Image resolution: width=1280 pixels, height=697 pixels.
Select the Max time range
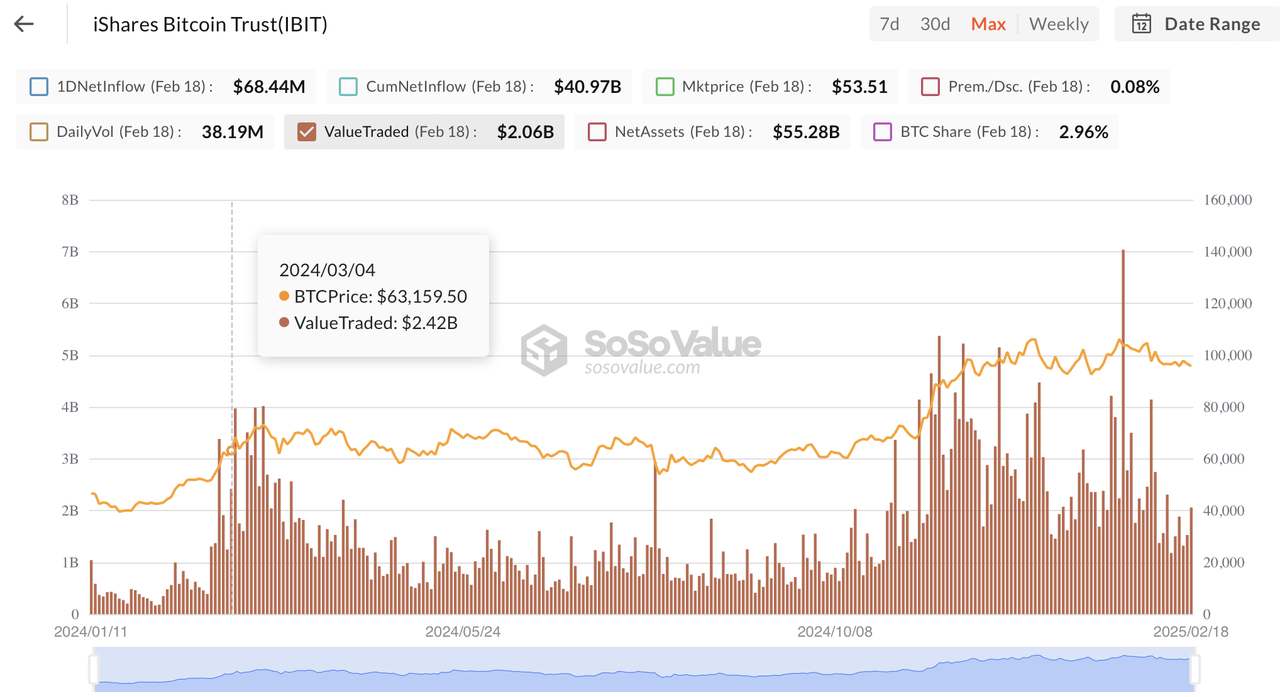click(988, 24)
